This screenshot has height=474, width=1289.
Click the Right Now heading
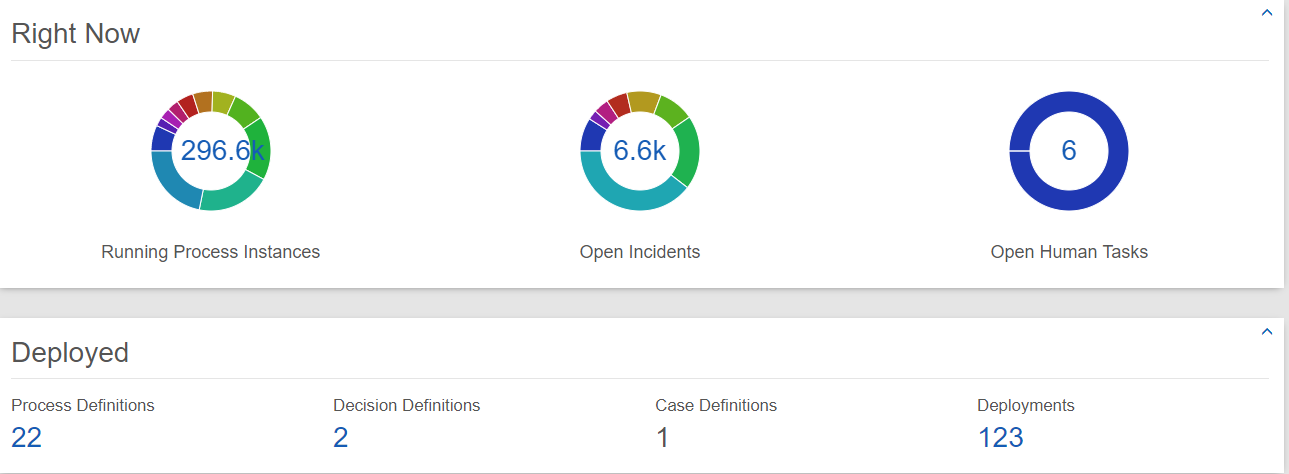76,33
